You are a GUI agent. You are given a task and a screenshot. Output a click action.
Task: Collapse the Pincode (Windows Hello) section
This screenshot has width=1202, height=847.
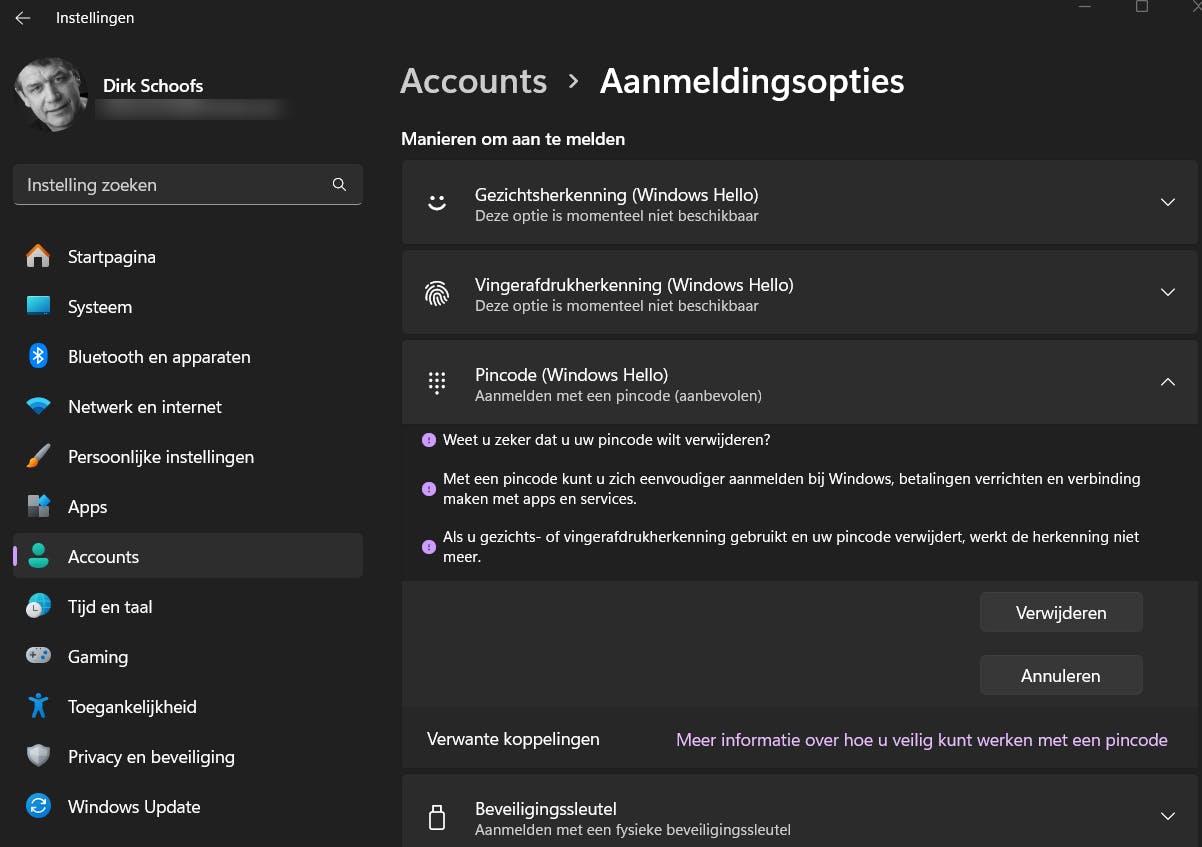1167,382
